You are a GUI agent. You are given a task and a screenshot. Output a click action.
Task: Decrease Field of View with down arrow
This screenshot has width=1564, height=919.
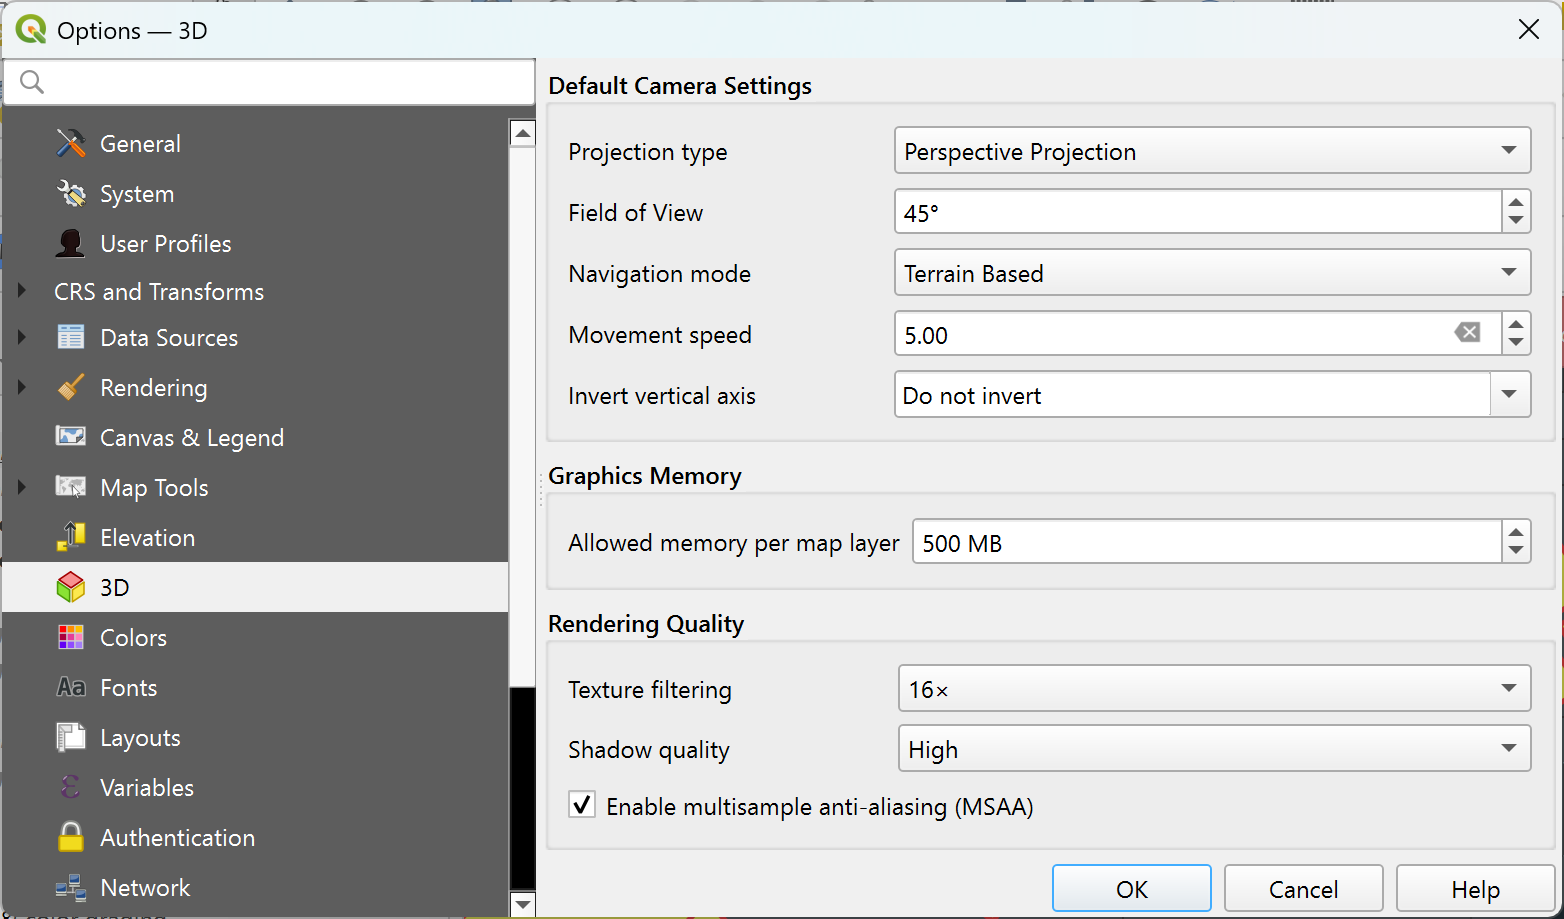point(1516,222)
